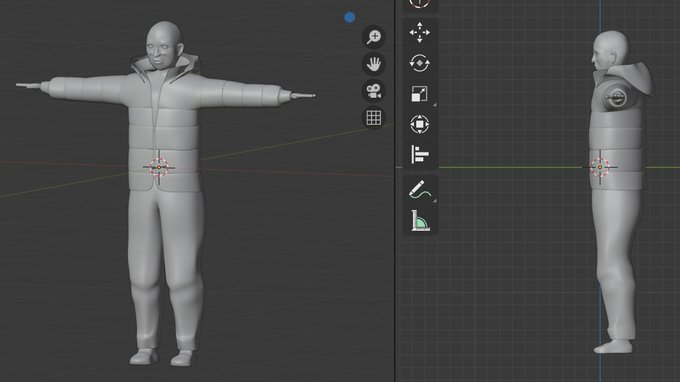The image size is (680, 382).
Task: Switch orthographic/perspective view with grid icon
Action: 373,118
